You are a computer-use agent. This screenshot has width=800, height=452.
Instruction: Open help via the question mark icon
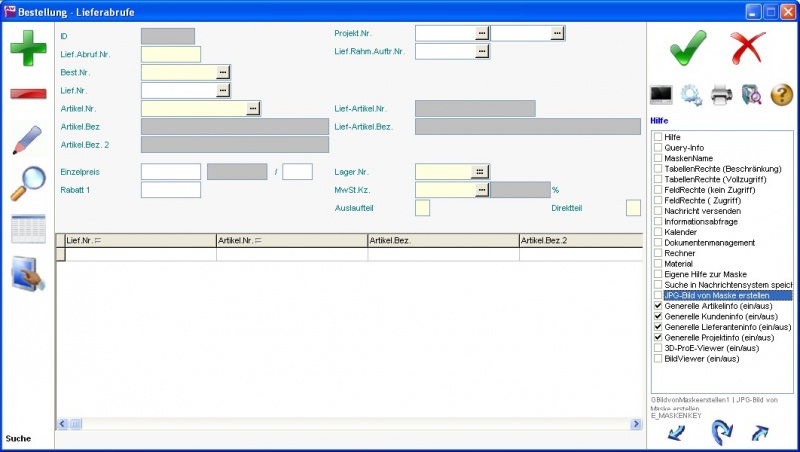pyautogui.click(x=782, y=95)
